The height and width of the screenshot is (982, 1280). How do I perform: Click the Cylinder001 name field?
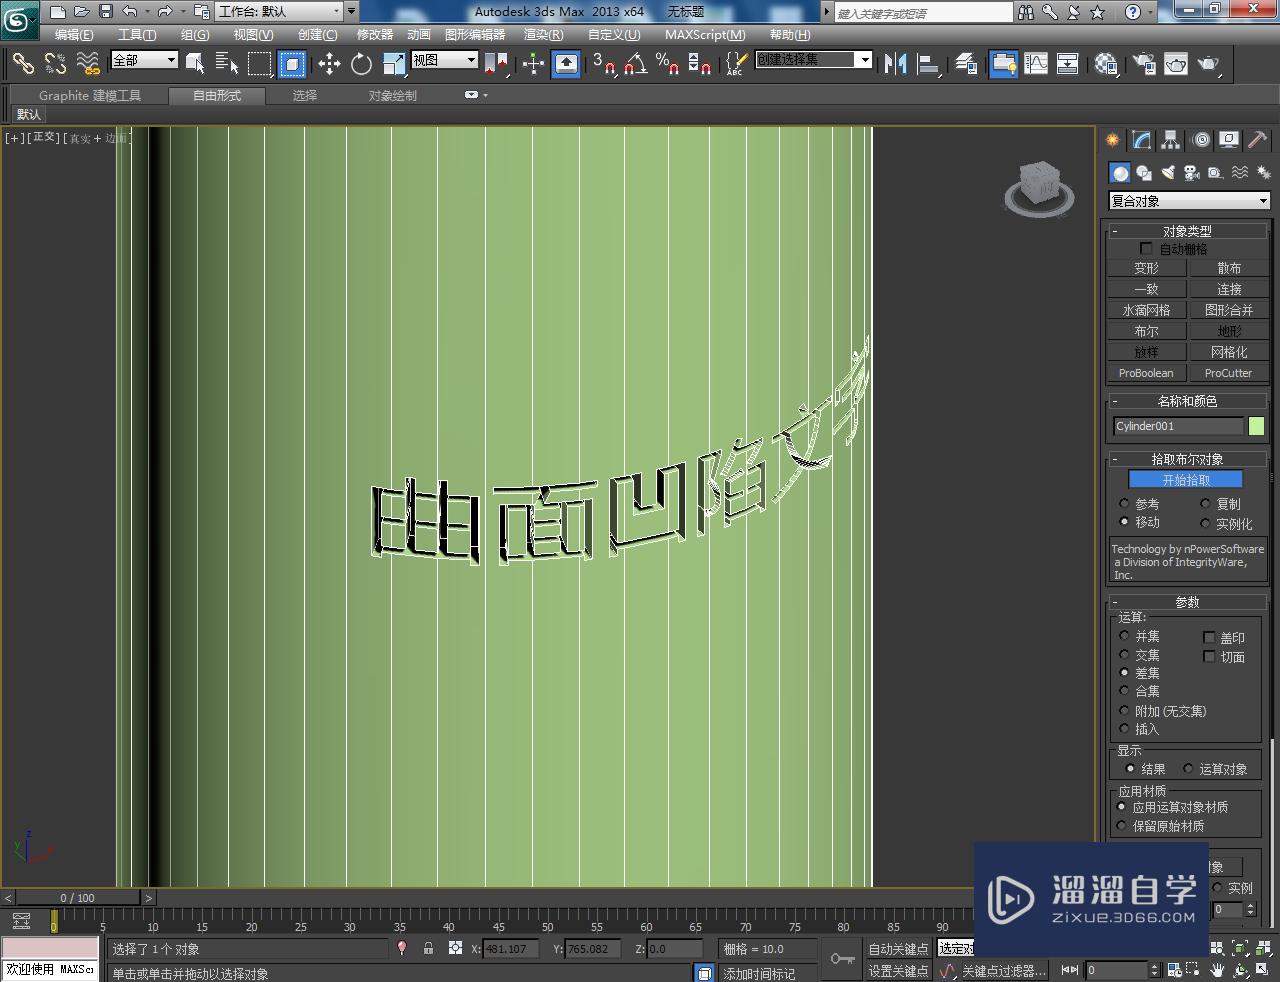(1178, 426)
